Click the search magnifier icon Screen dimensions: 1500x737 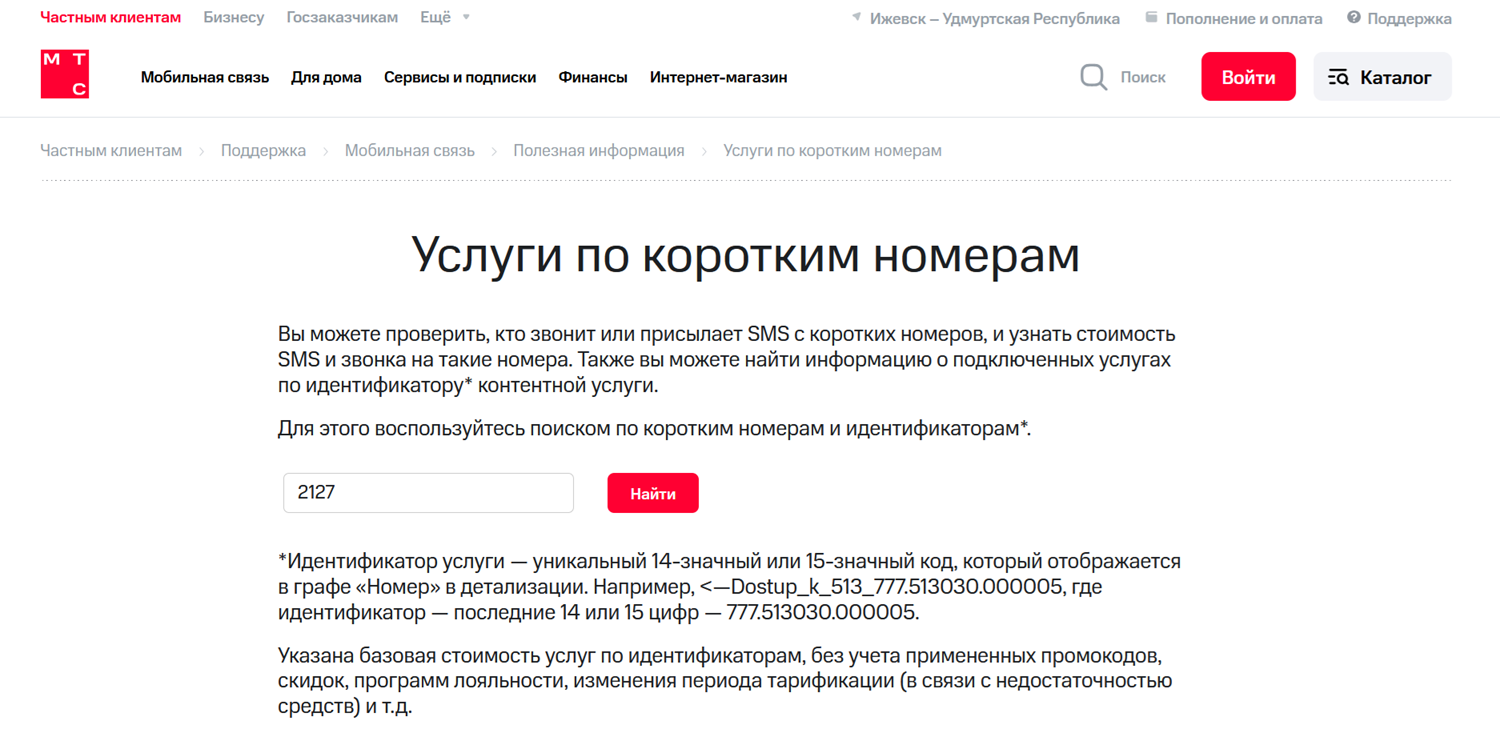[1093, 77]
